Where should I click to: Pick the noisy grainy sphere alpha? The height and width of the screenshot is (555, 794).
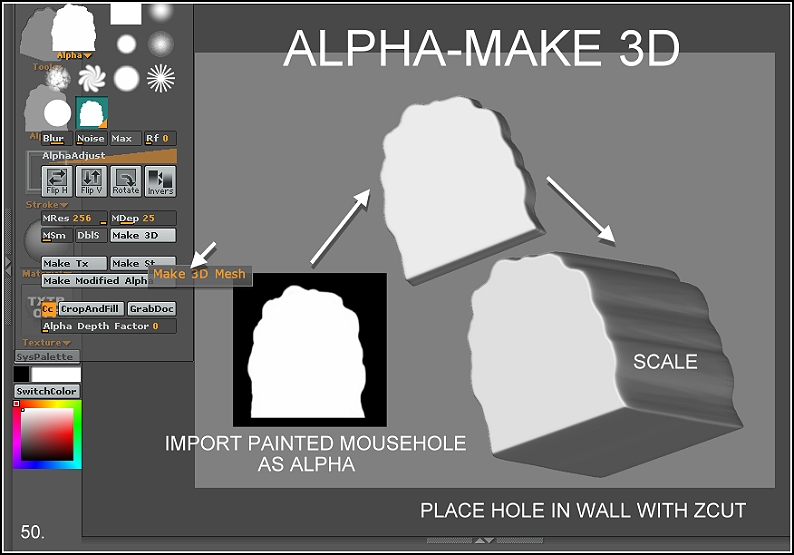pyautogui.click(x=161, y=44)
